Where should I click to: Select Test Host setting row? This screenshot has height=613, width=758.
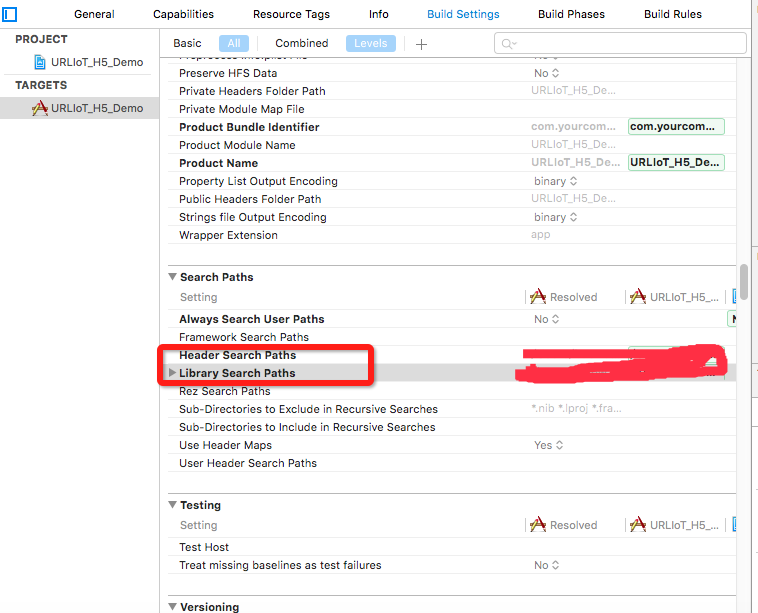[x=452, y=547]
